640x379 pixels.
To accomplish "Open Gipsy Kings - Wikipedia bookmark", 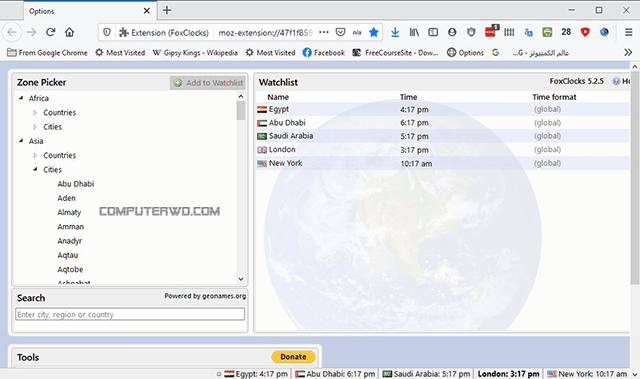I will (x=195, y=53).
